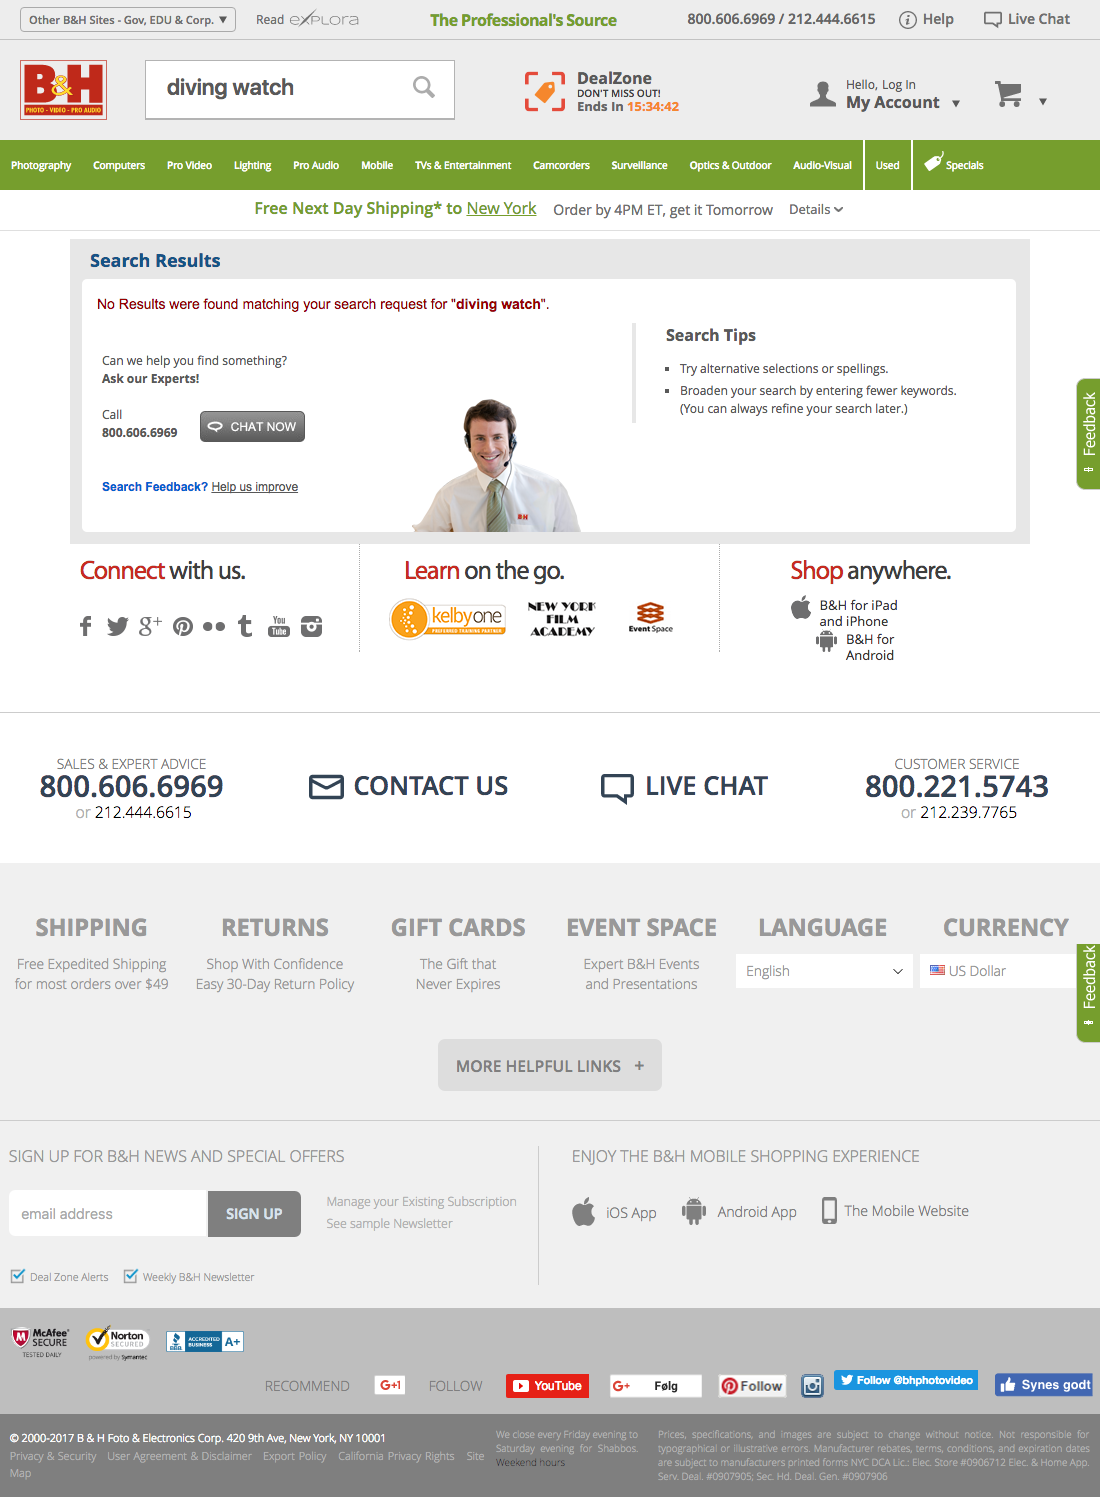Image resolution: width=1100 pixels, height=1497 pixels.
Task: Select the Computers menu item
Action: point(119,165)
